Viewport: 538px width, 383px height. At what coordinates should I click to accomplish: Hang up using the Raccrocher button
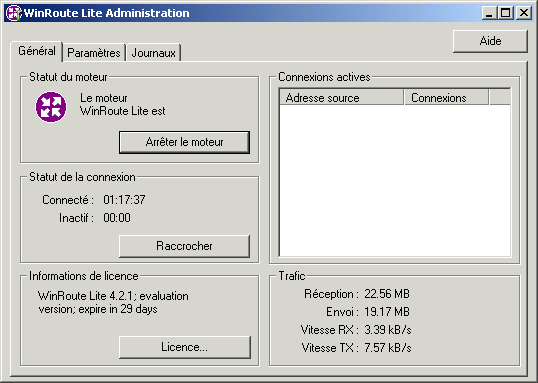pyautogui.click(x=184, y=246)
